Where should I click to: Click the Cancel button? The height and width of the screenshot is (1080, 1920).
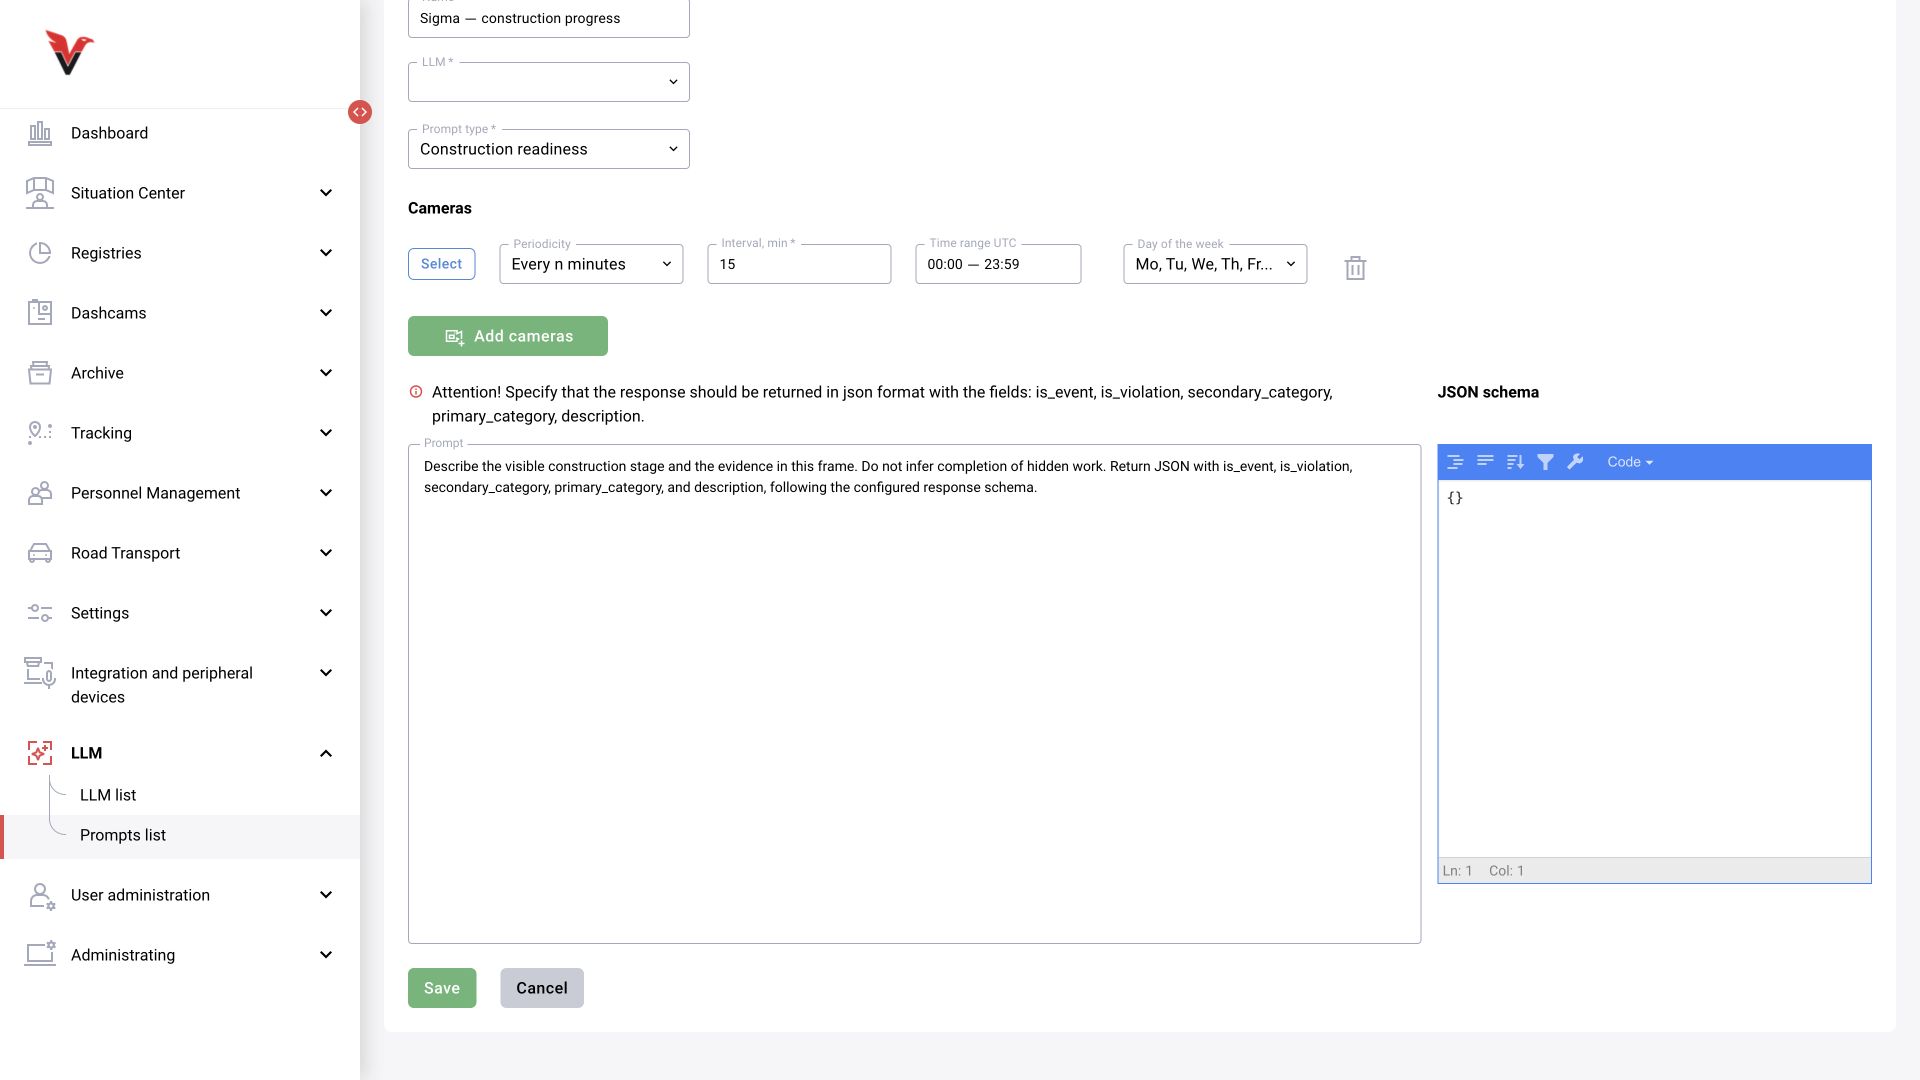click(x=542, y=988)
